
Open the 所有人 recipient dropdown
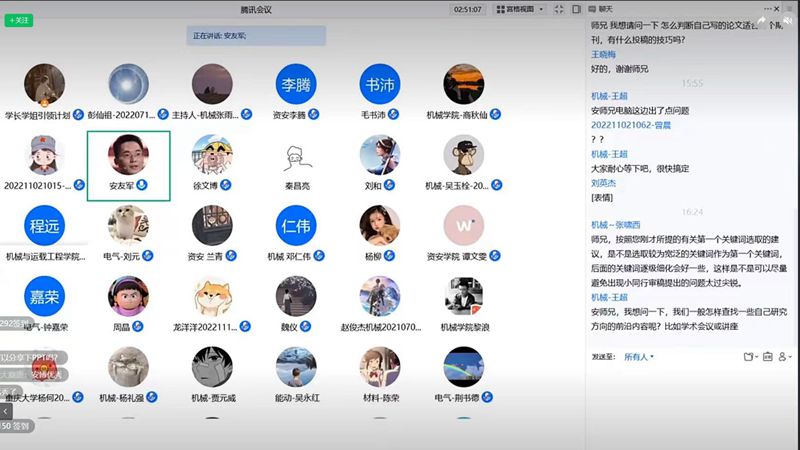[x=639, y=357]
